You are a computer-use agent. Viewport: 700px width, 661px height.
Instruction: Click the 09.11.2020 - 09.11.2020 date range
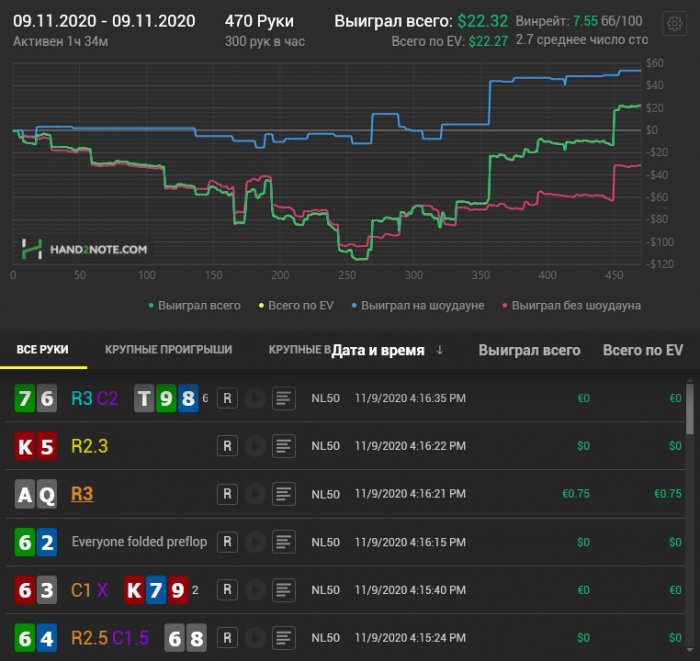tap(104, 21)
